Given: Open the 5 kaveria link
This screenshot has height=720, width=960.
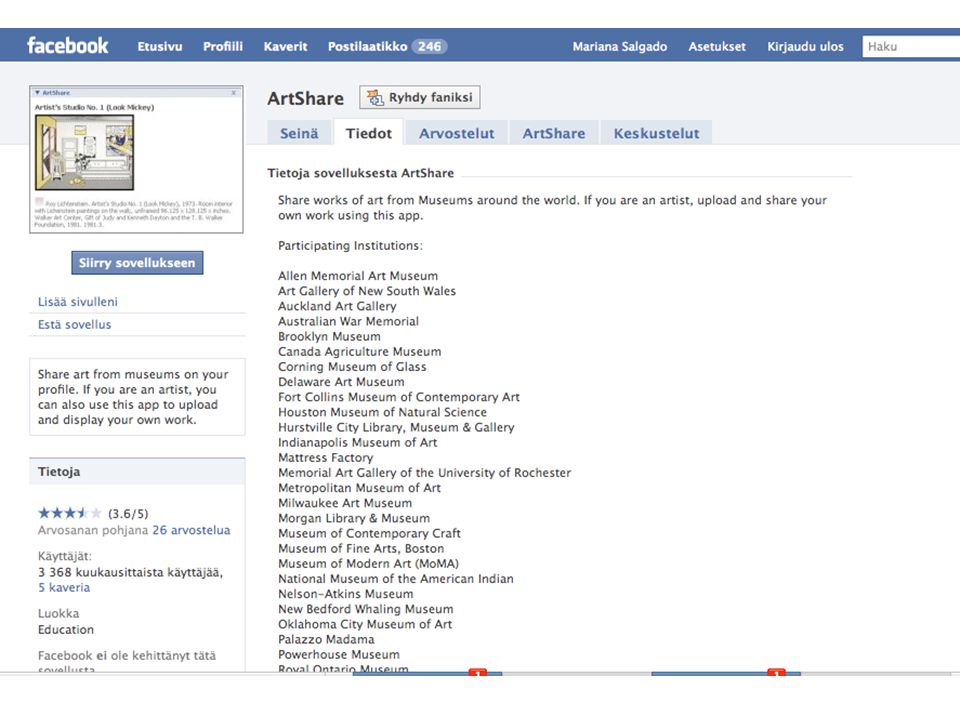Looking at the screenshot, I should click(64, 587).
